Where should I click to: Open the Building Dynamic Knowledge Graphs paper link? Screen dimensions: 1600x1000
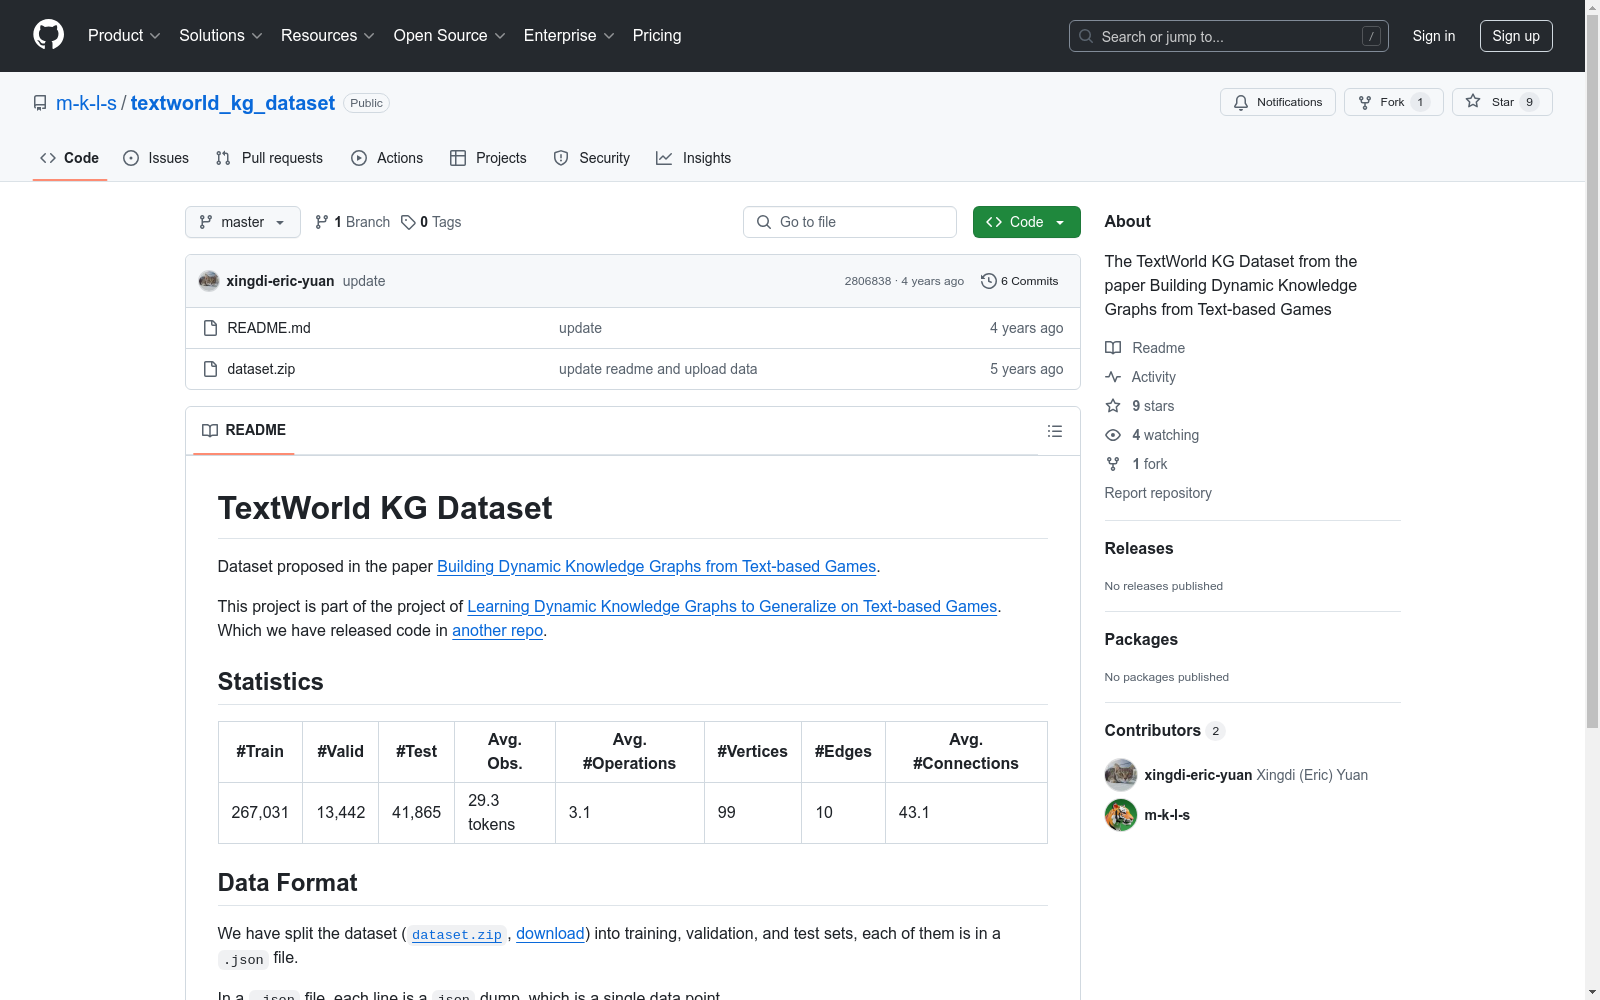(656, 566)
